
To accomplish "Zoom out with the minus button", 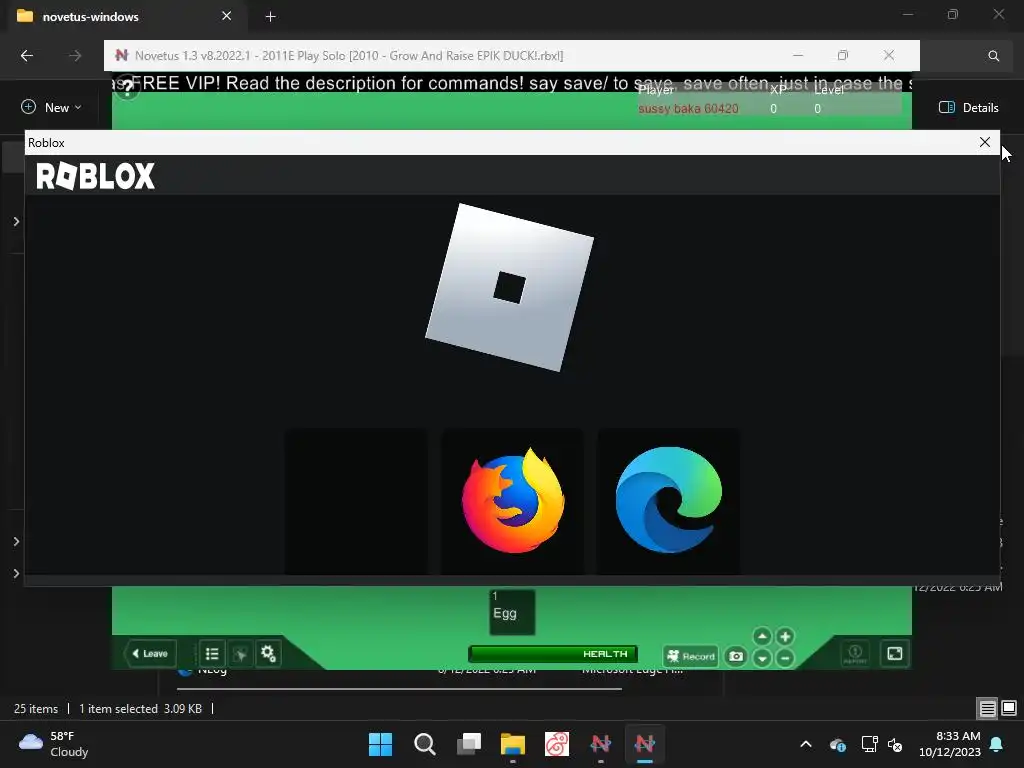I will pos(785,658).
